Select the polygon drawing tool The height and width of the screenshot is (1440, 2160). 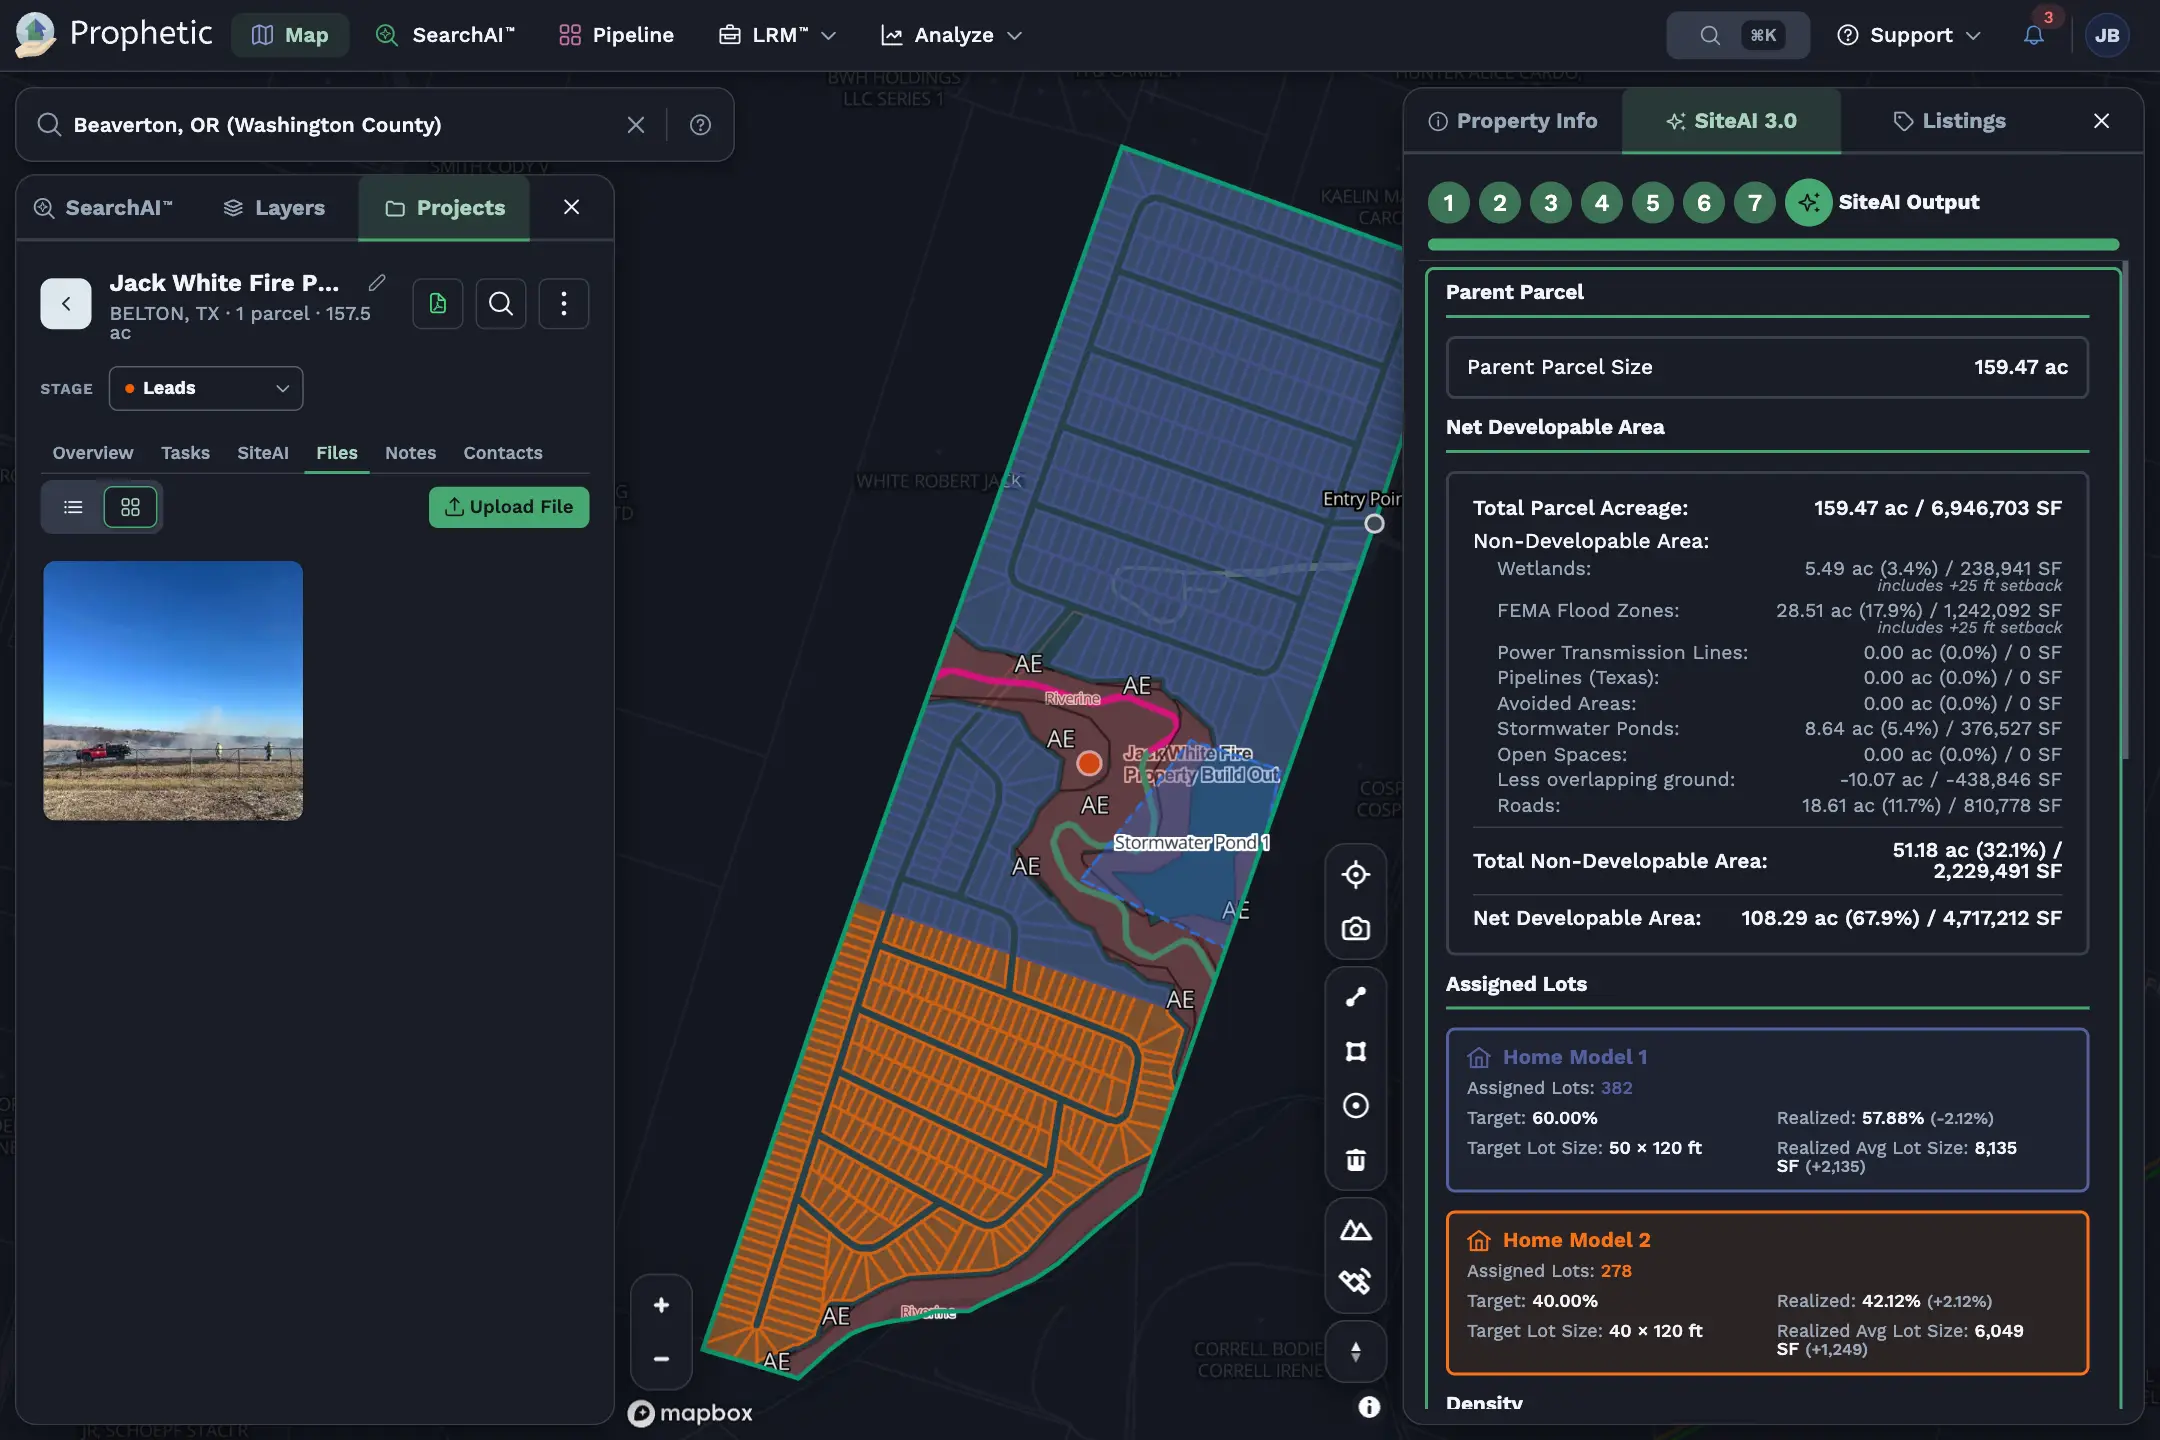click(1356, 1051)
